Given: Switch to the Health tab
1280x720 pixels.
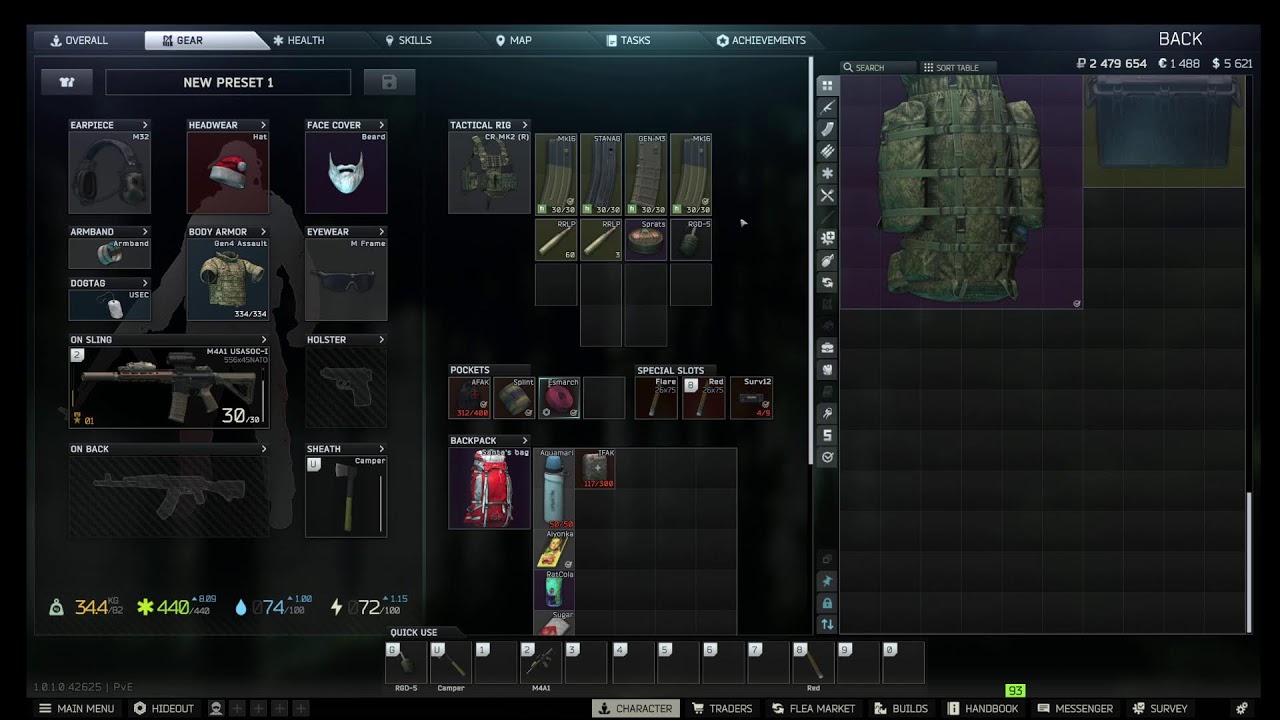Looking at the screenshot, I should (299, 40).
